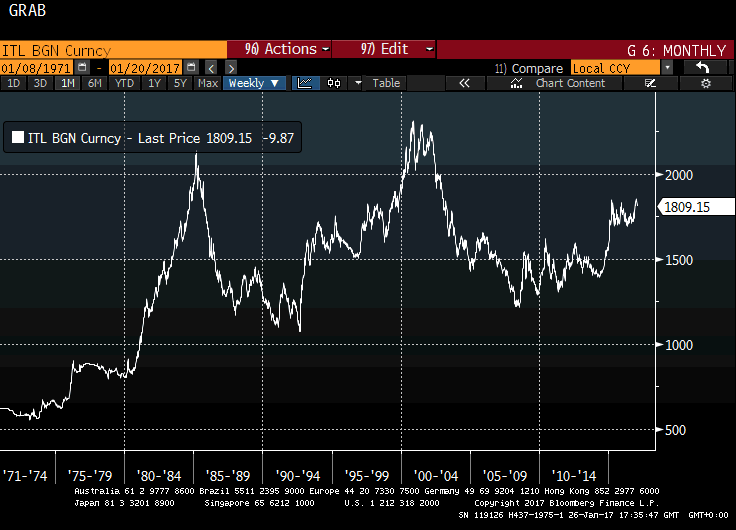Screen dimensions: 736x530
Task: Click the G 6: MONTHLY chart title
Action: [676, 50]
